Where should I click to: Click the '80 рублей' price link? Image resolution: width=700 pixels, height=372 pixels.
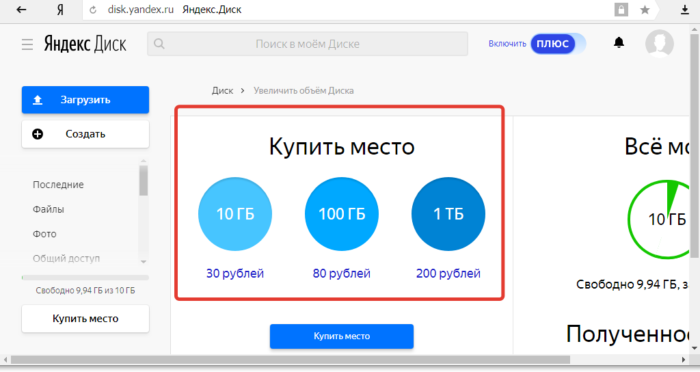[x=342, y=273]
